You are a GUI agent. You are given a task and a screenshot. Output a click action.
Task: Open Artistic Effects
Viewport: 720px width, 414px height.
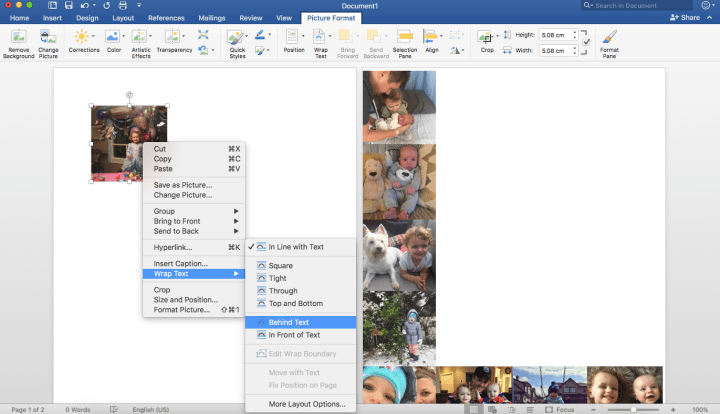[141, 44]
